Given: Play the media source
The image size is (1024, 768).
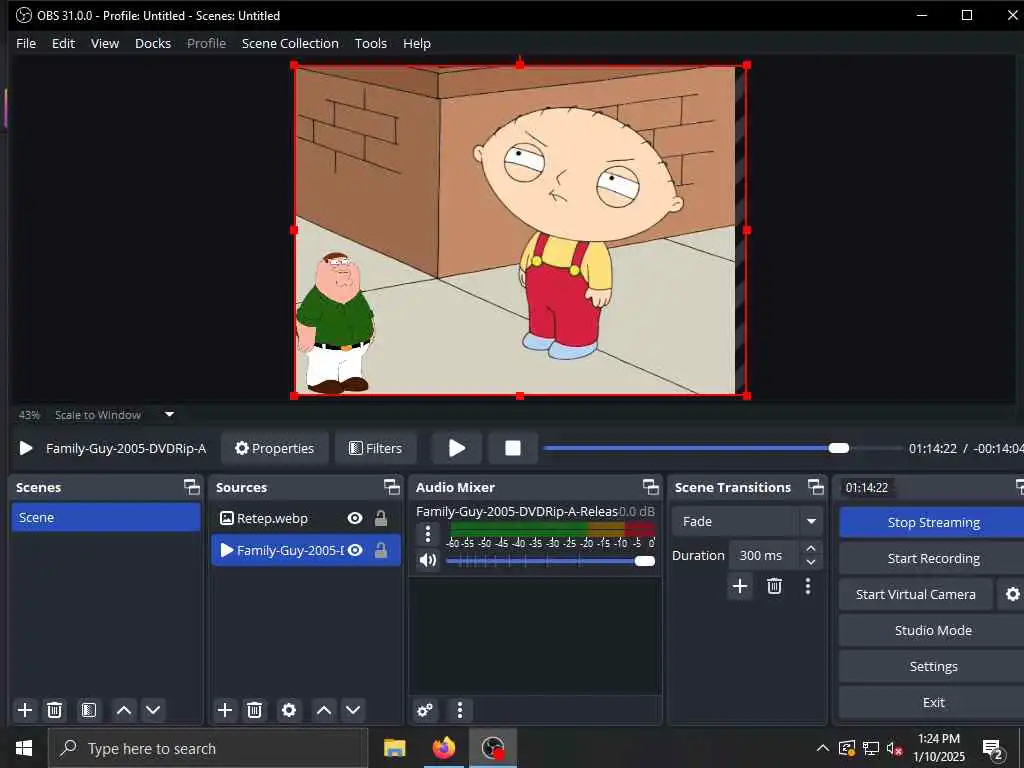Looking at the screenshot, I should 457,448.
